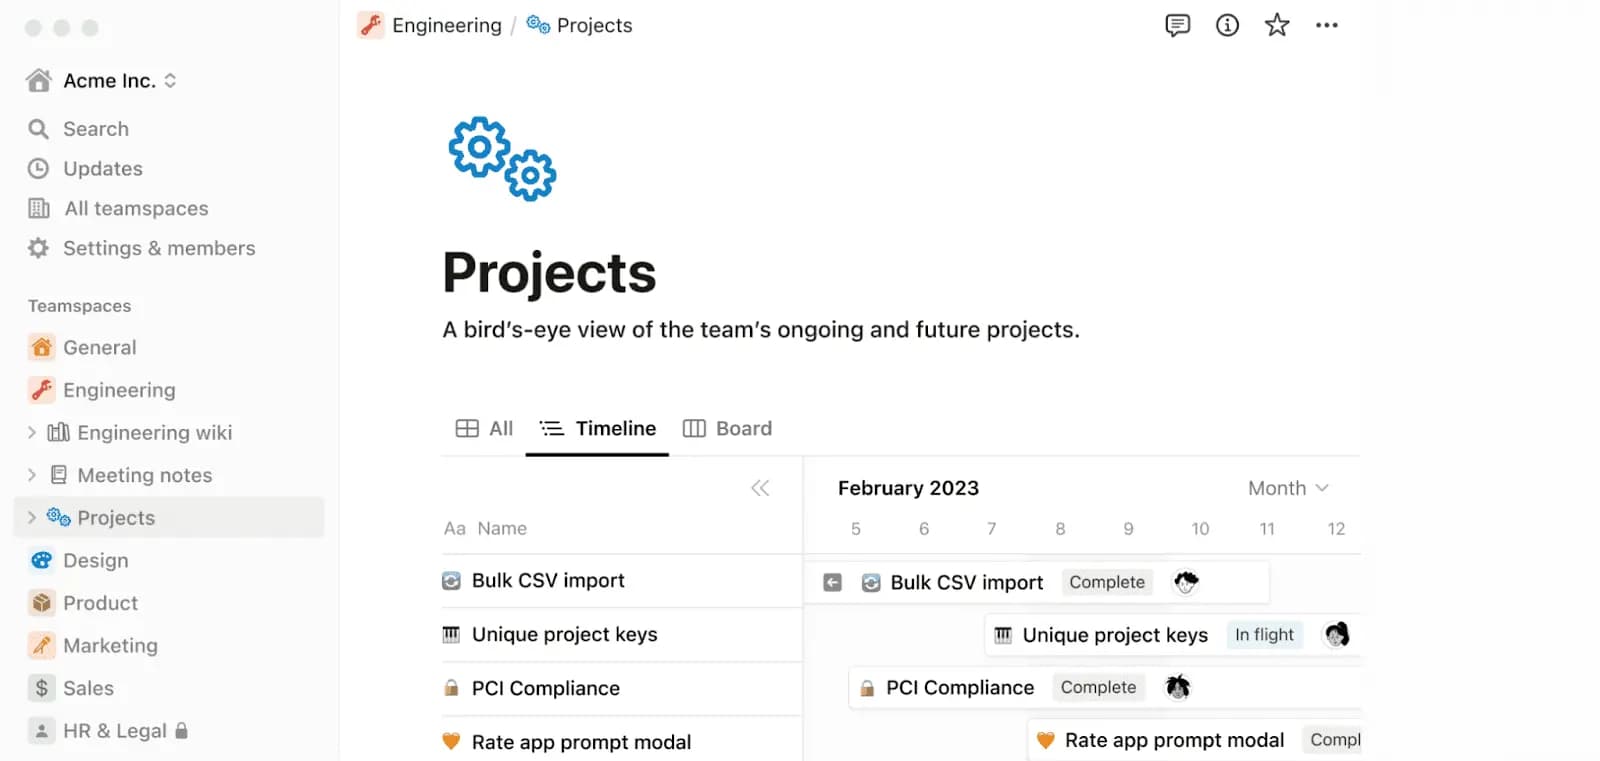Image resolution: width=1600 pixels, height=761 pixels.
Task: Click the Updates clock icon
Action: pyautogui.click(x=39, y=168)
